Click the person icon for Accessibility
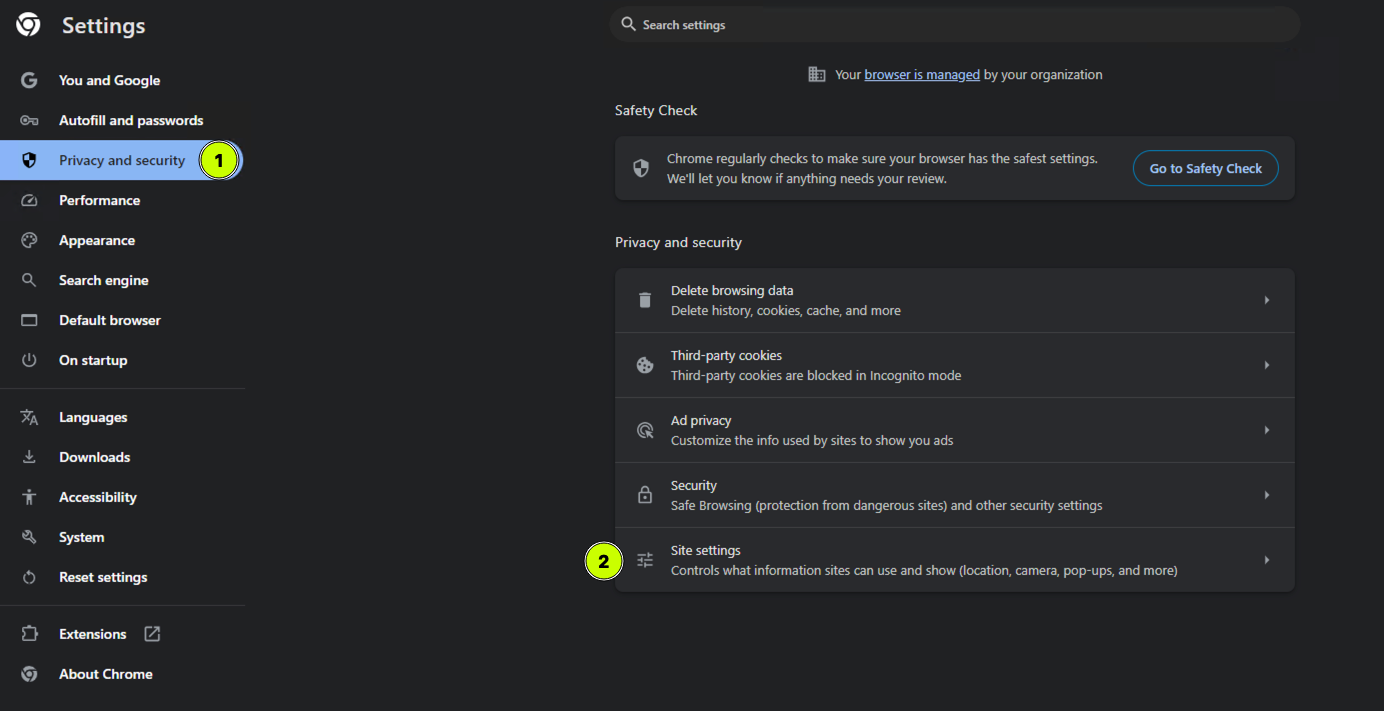Screen dimensions: 1384x711 [x=29, y=497]
